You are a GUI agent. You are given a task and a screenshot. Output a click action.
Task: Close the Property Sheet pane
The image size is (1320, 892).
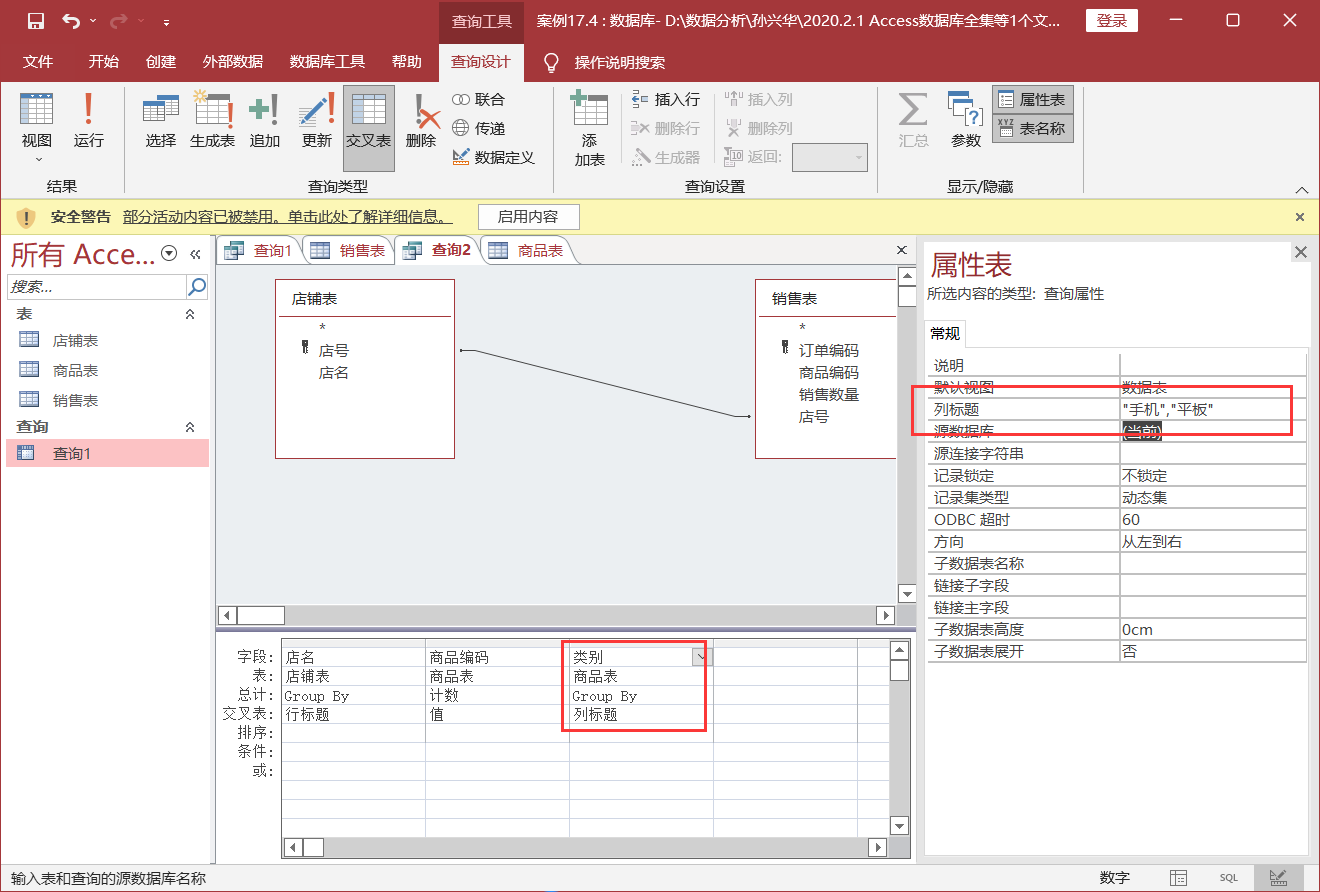pyautogui.click(x=1300, y=252)
